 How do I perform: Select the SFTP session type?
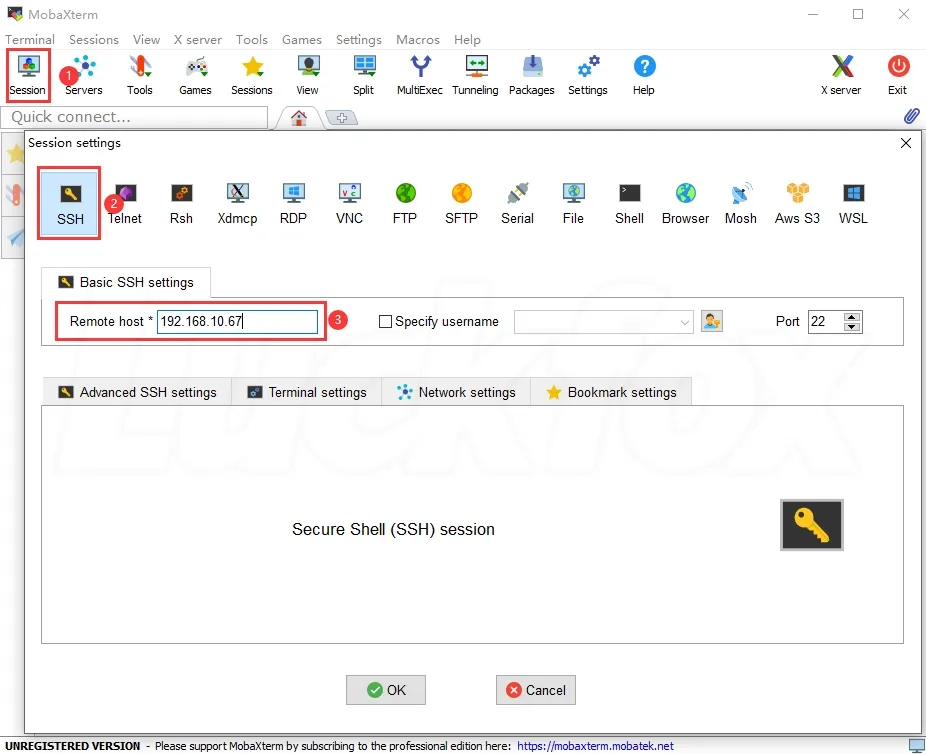pos(462,204)
